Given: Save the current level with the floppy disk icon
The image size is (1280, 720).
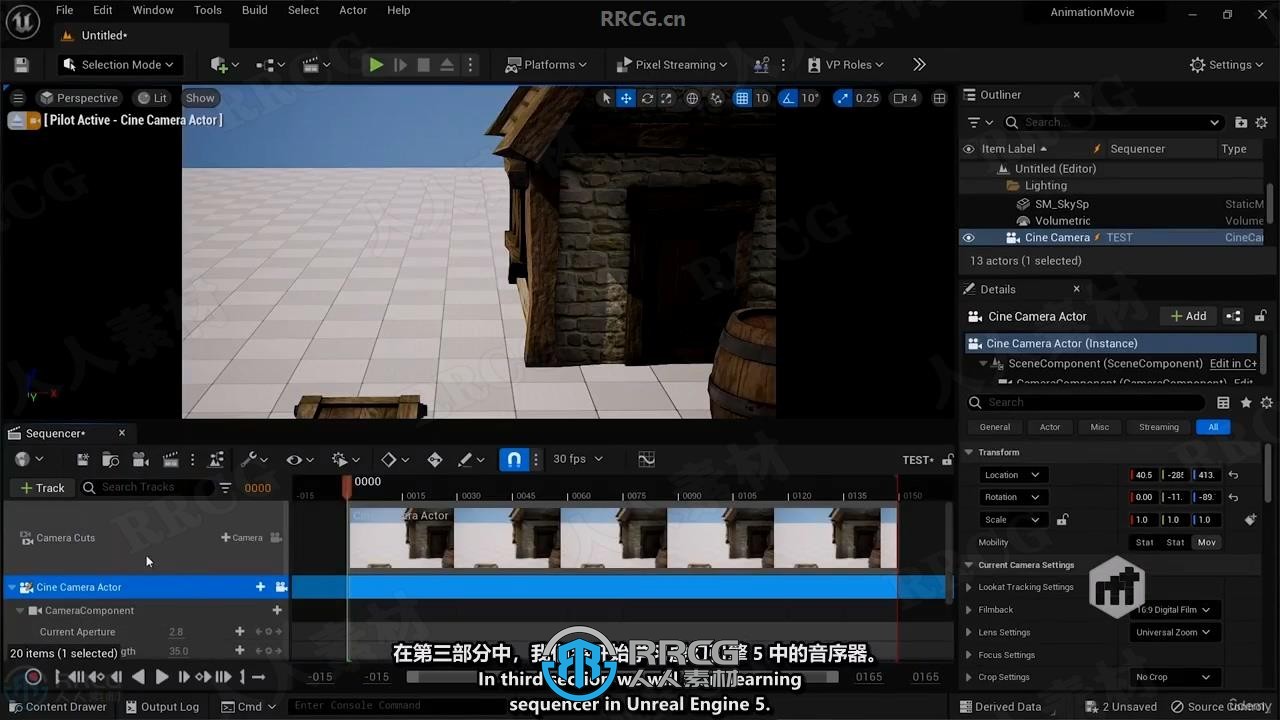Looking at the screenshot, I should tap(21, 65).
